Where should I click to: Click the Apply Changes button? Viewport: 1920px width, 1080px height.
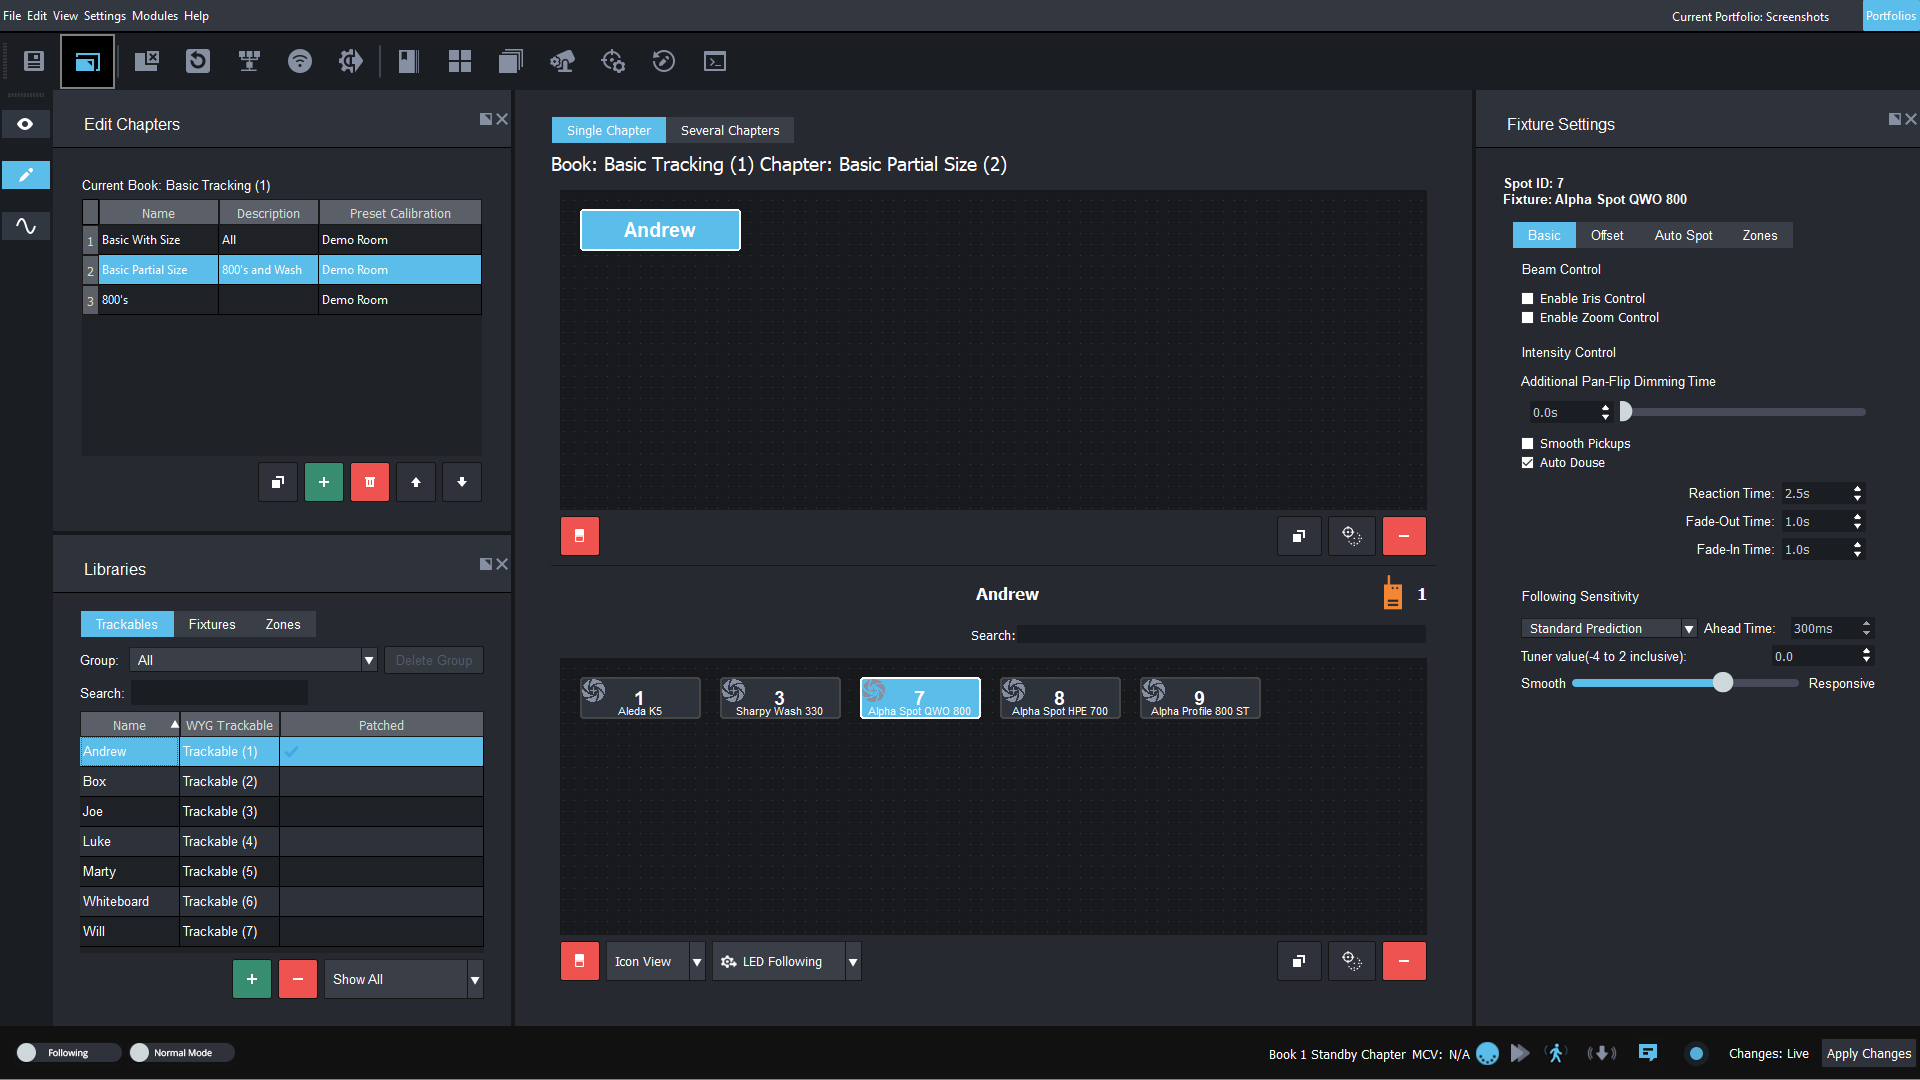click(1867, 1054)
